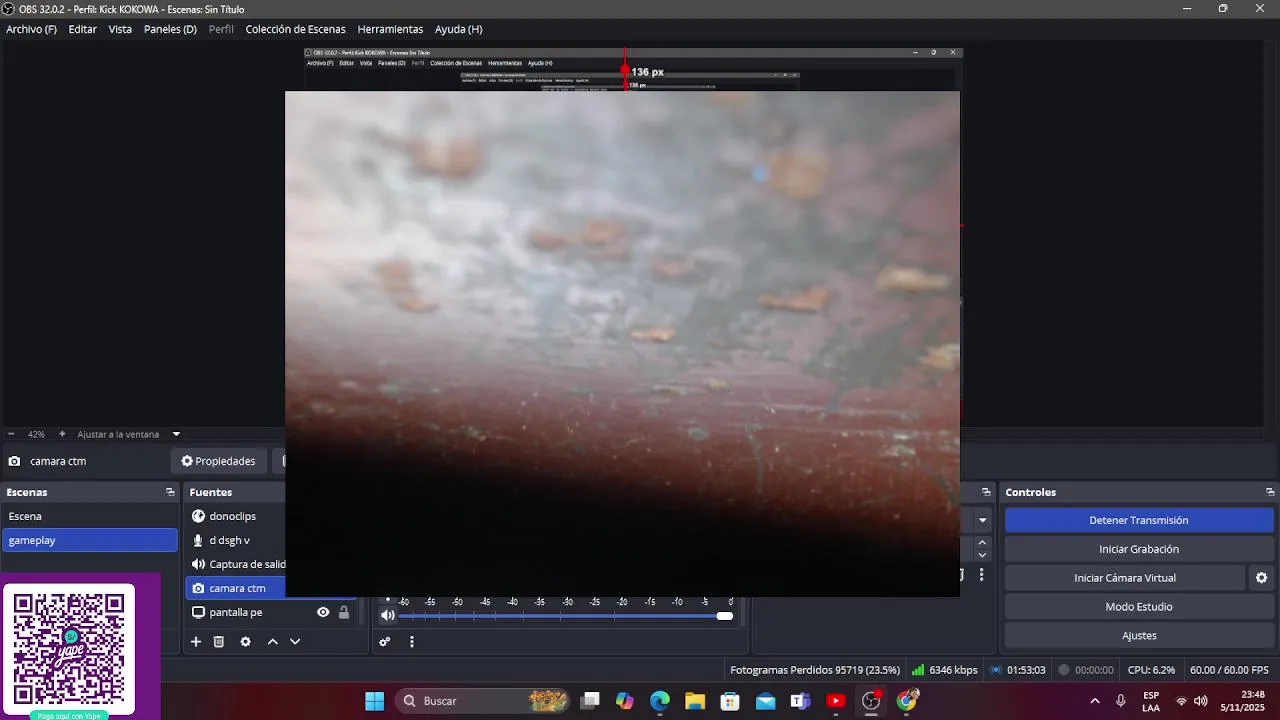Open source properties gear in Fuentes toolbar
Screen dimensions: 1280x720
coord(245,642)
